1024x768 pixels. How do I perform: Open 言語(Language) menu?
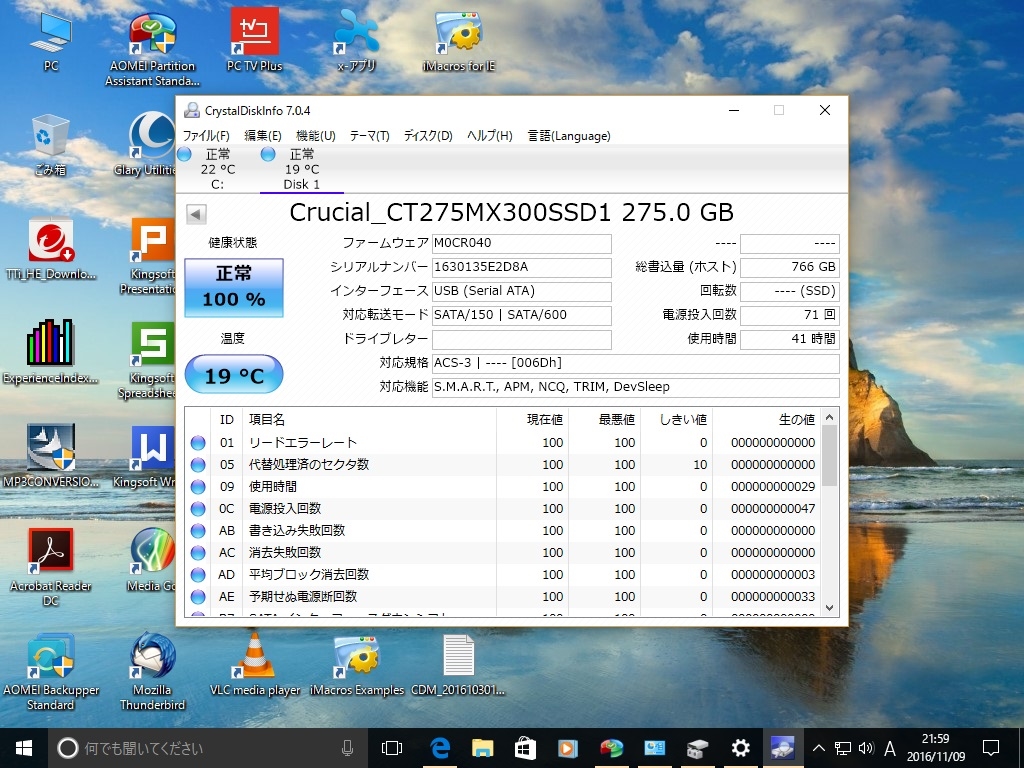(x=569, y=136)
